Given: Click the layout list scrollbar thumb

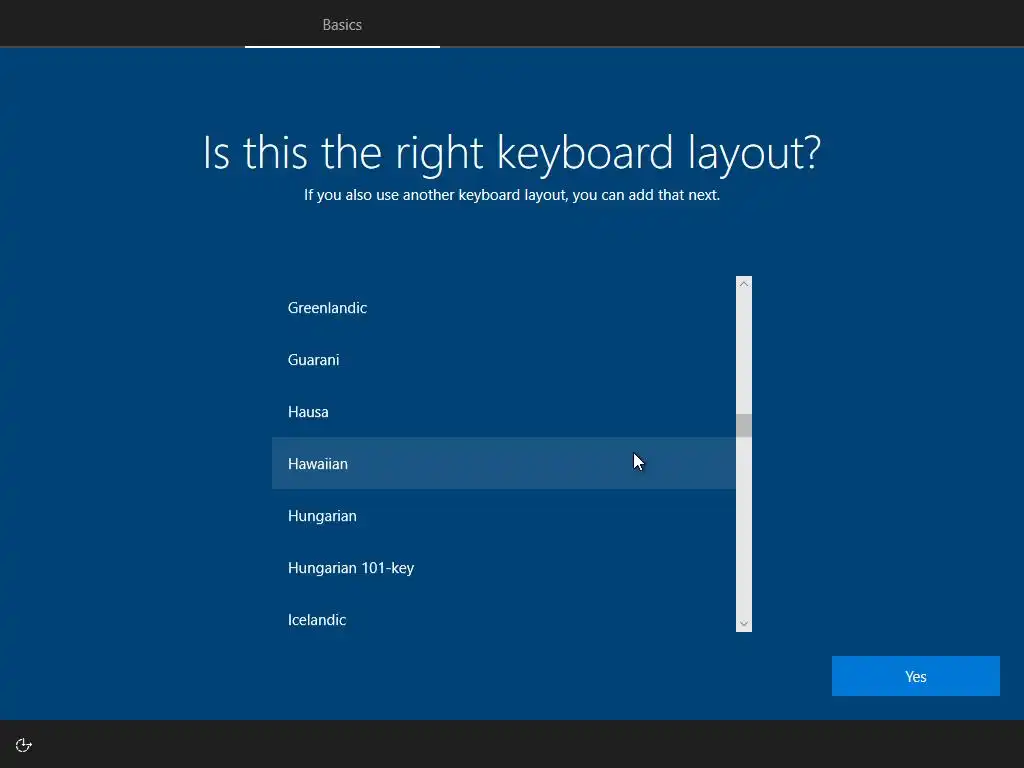Looking at the screenshot, I should (x=744, y=425).
